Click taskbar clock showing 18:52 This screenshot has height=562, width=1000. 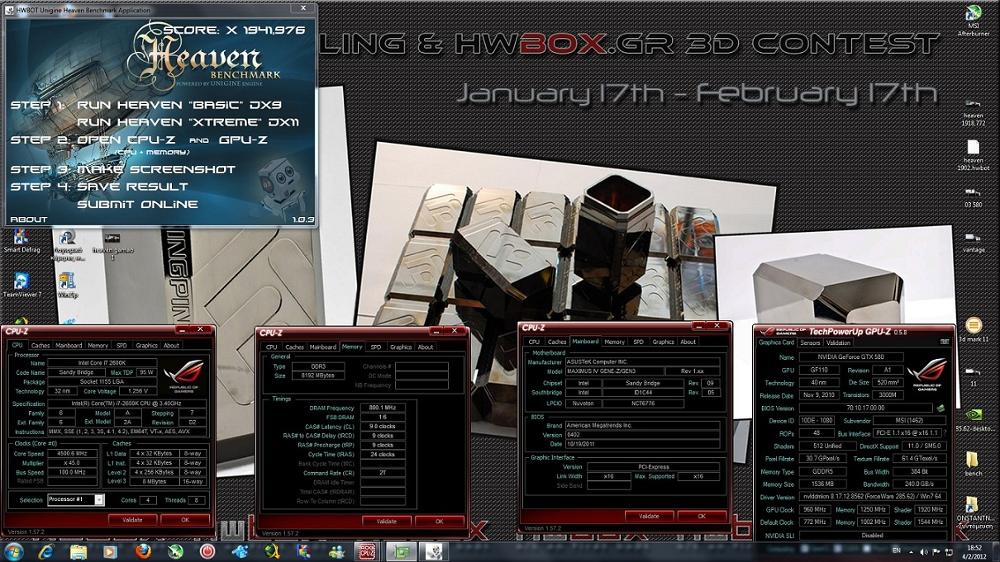(x=974, y=552)
